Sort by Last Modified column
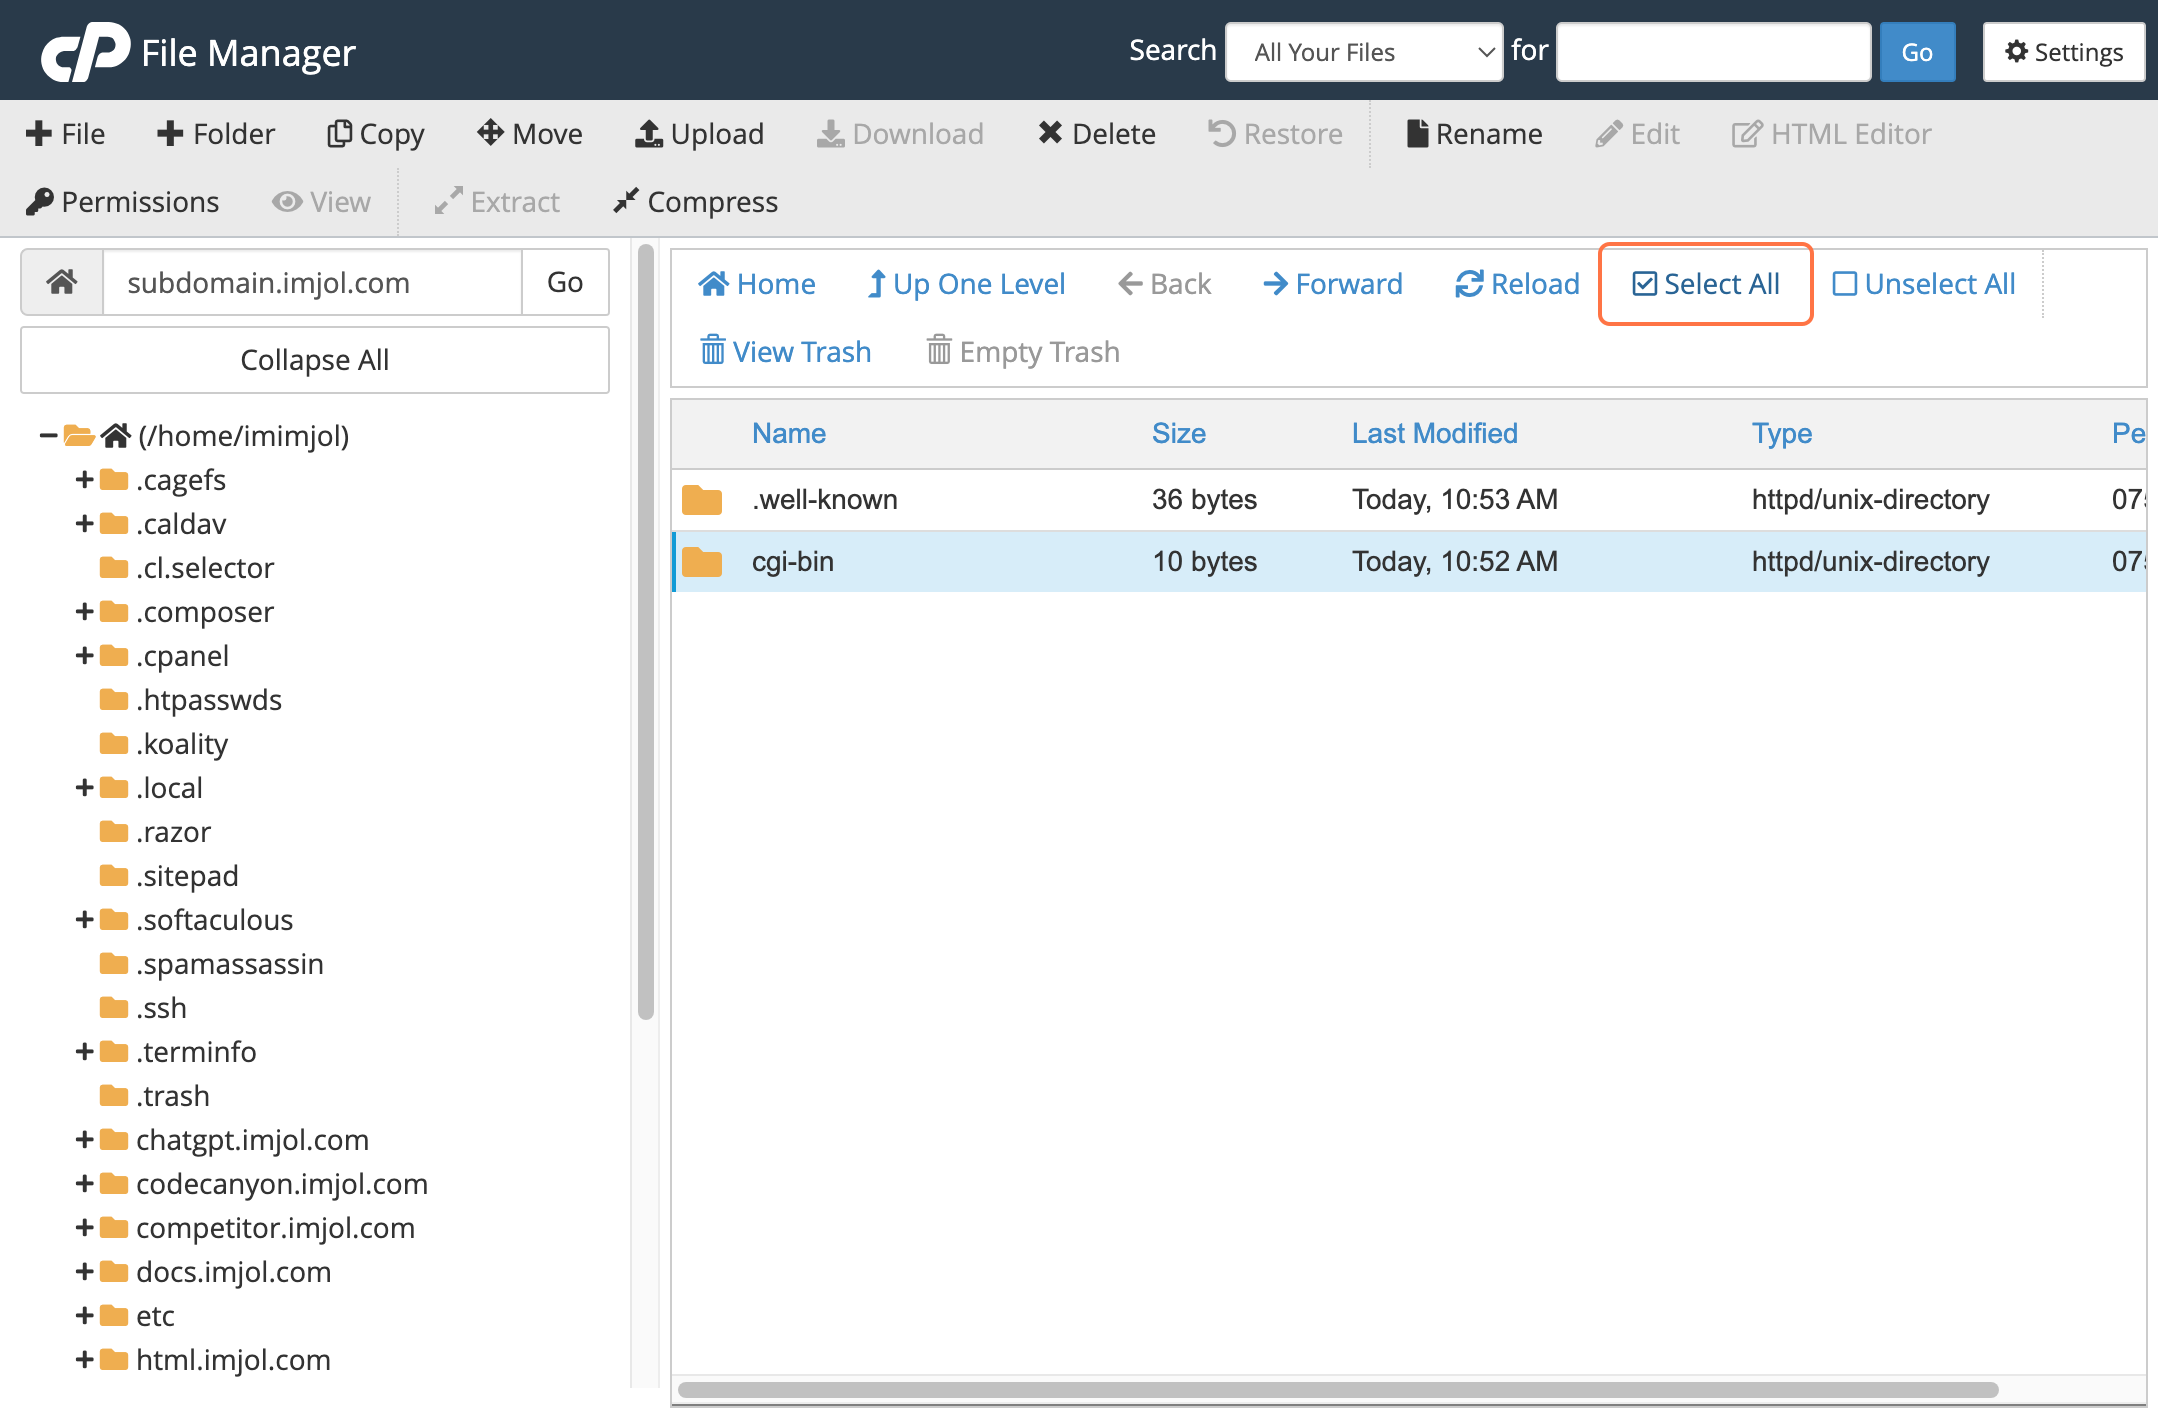The height and width of the screenshot is (1408, 2158). pos(1435,433)
